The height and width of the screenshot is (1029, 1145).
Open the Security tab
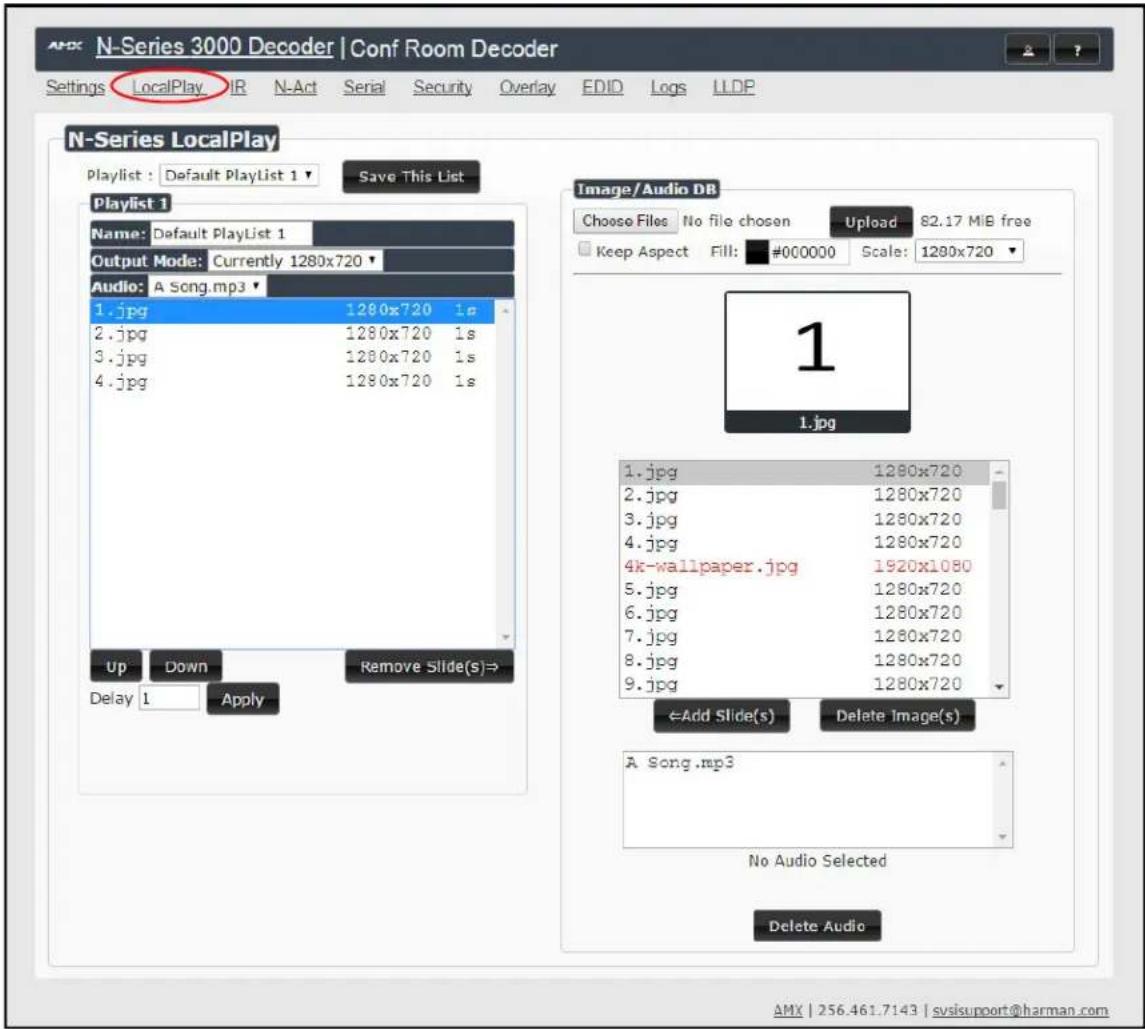[x=443, y=87]
